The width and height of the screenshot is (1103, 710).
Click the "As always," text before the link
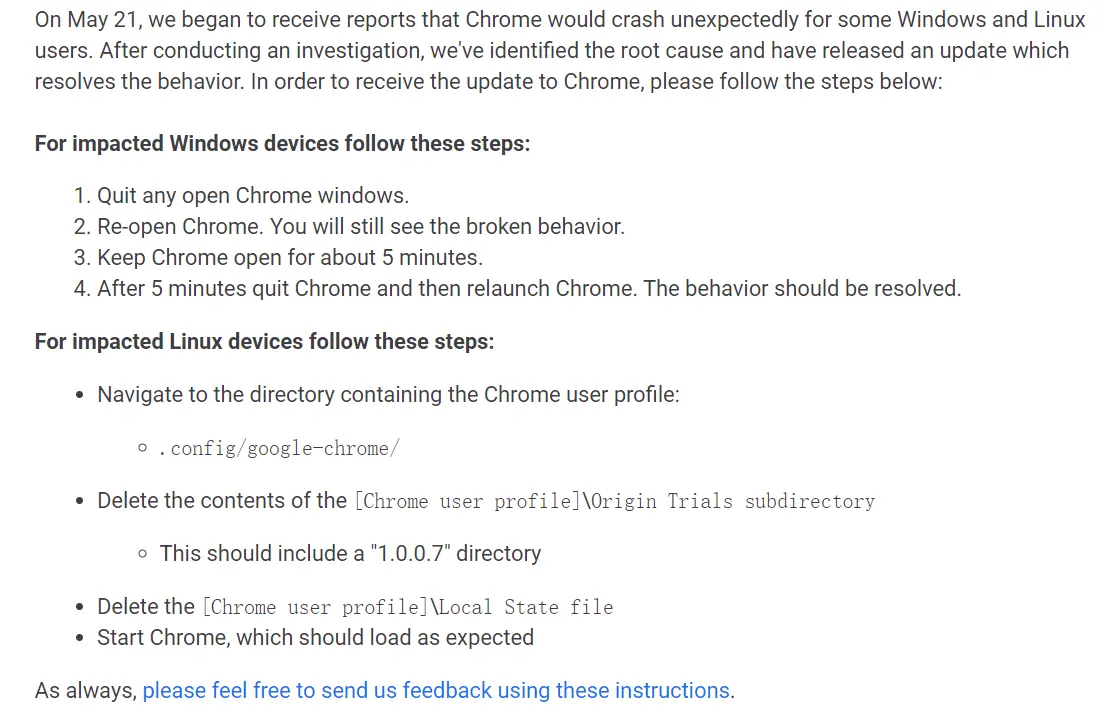[85, 691]
